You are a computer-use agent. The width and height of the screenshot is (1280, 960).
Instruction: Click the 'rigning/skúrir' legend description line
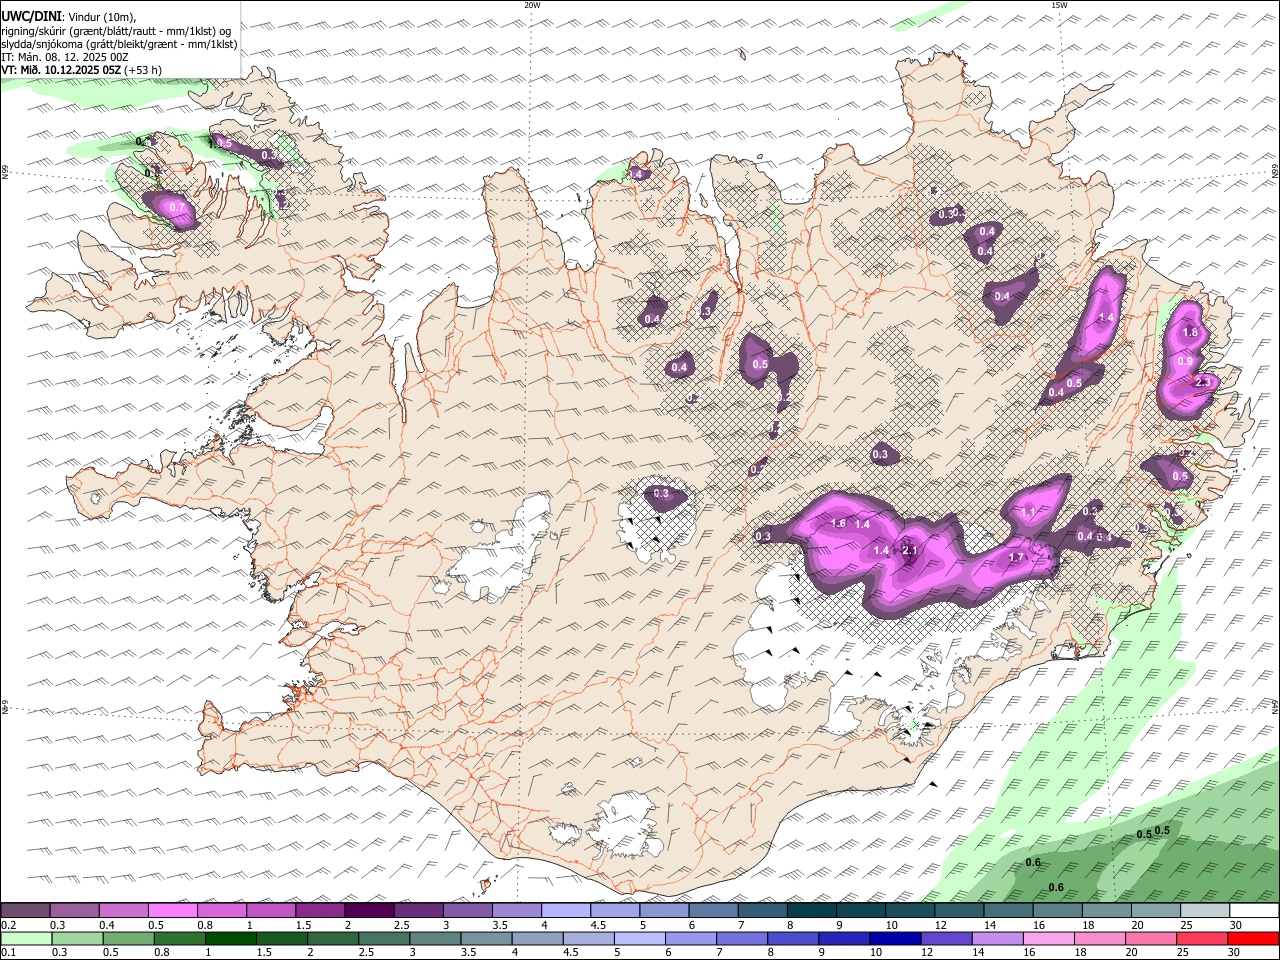coord(116,30)
